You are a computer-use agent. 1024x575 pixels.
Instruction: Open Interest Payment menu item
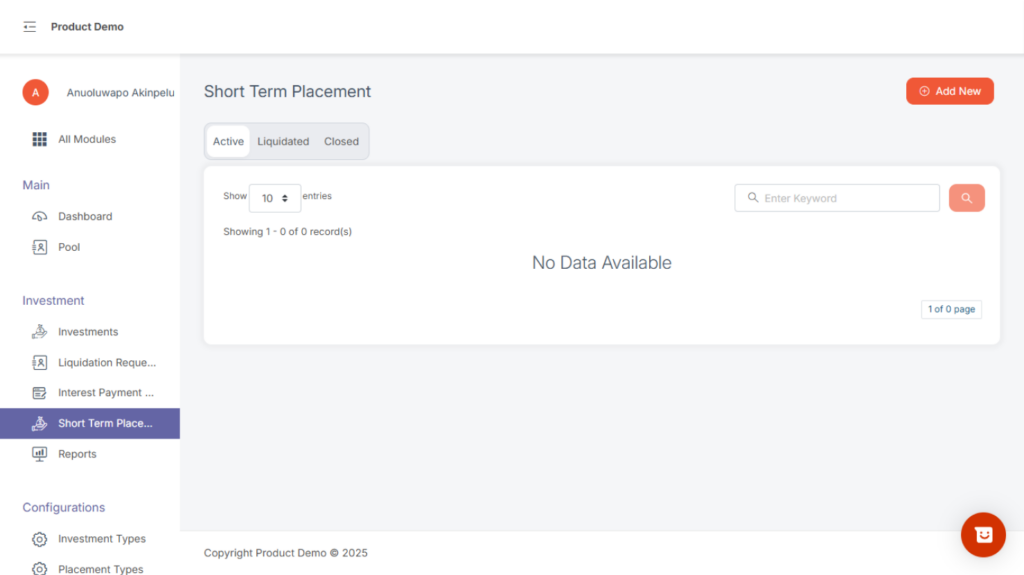106,393
